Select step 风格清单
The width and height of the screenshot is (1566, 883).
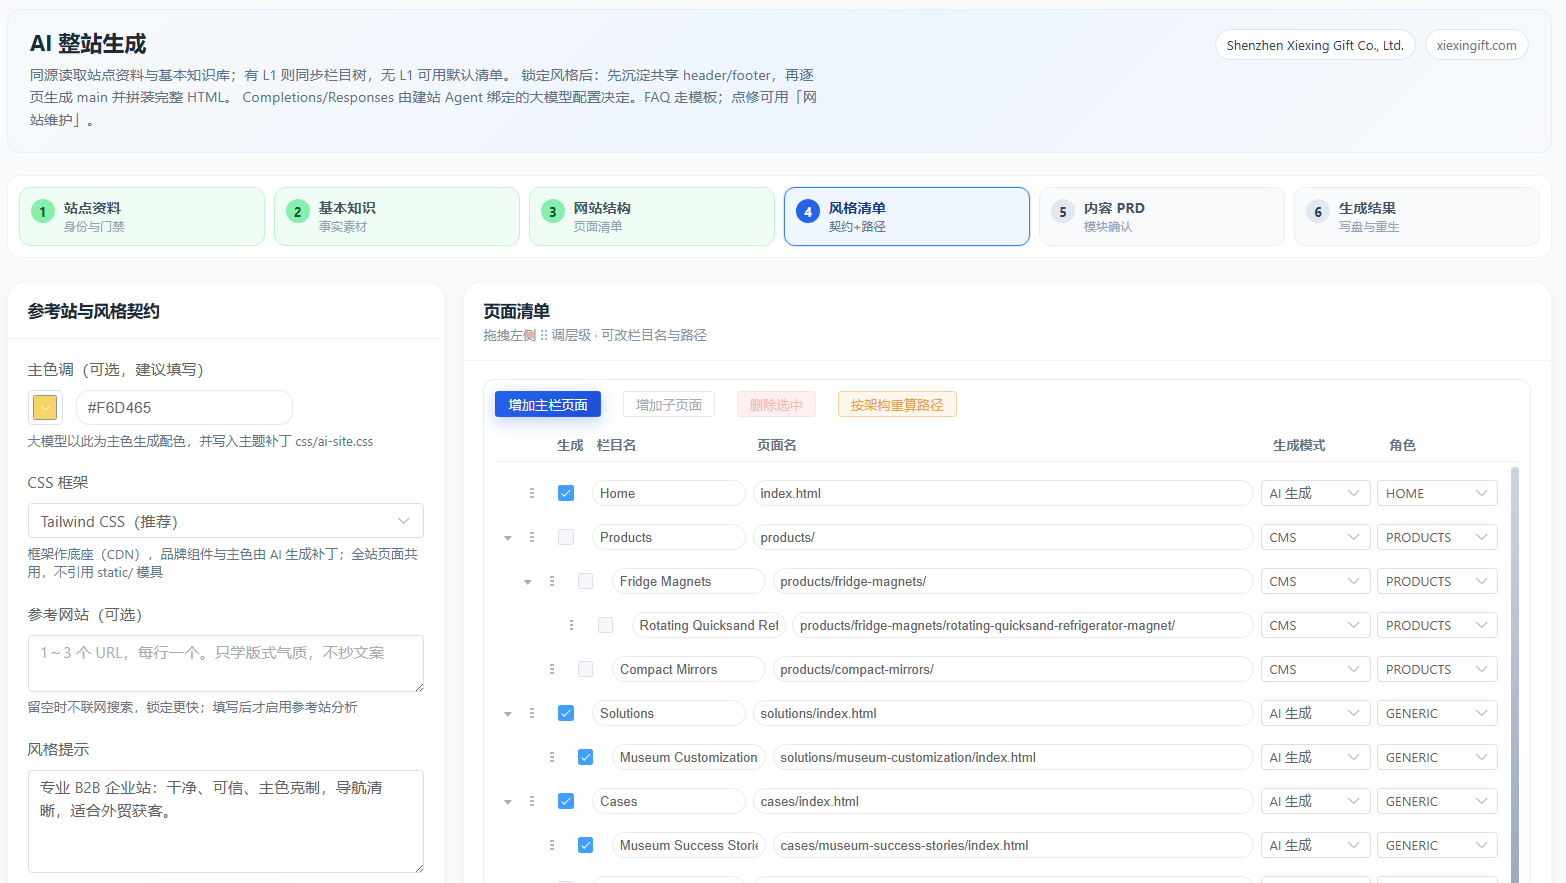(907, 216)
